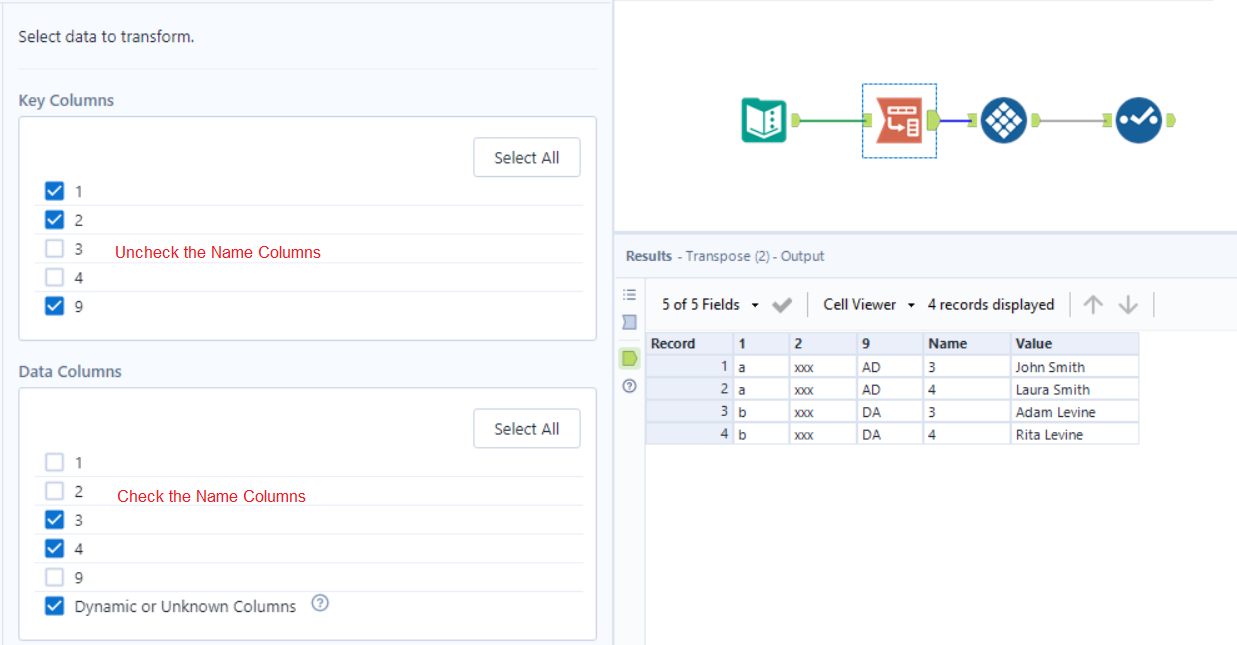Open the messages list icon in Results
This screenshot has width=1237, height=645.
(629, 294)
